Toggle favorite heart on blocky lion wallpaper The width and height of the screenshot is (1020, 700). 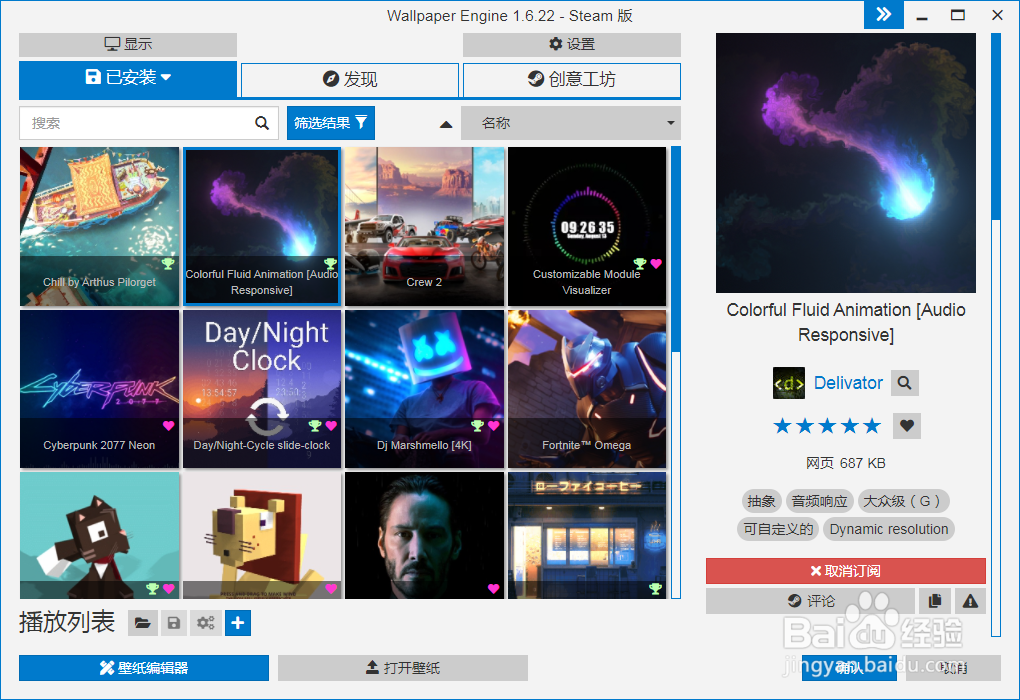click(330, 589)
